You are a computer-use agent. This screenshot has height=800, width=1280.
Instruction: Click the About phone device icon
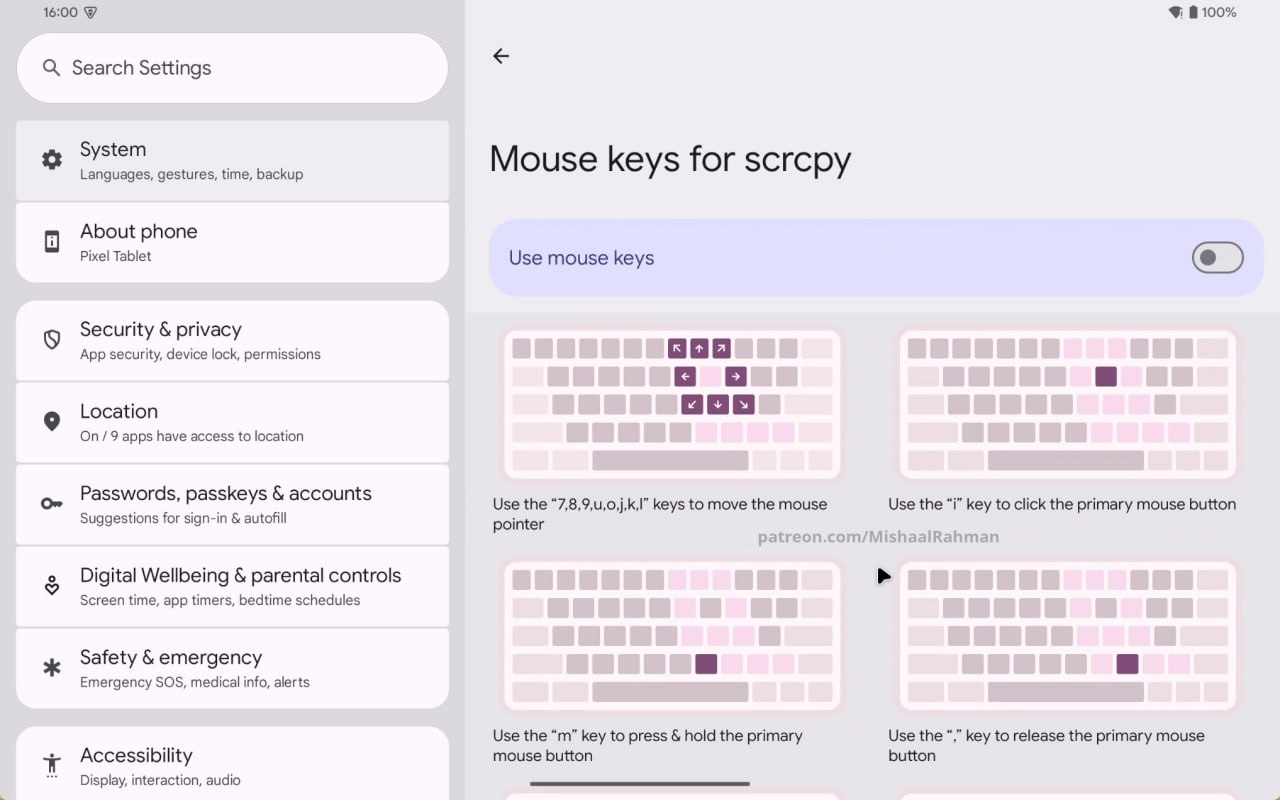click(x=52, y=242)
